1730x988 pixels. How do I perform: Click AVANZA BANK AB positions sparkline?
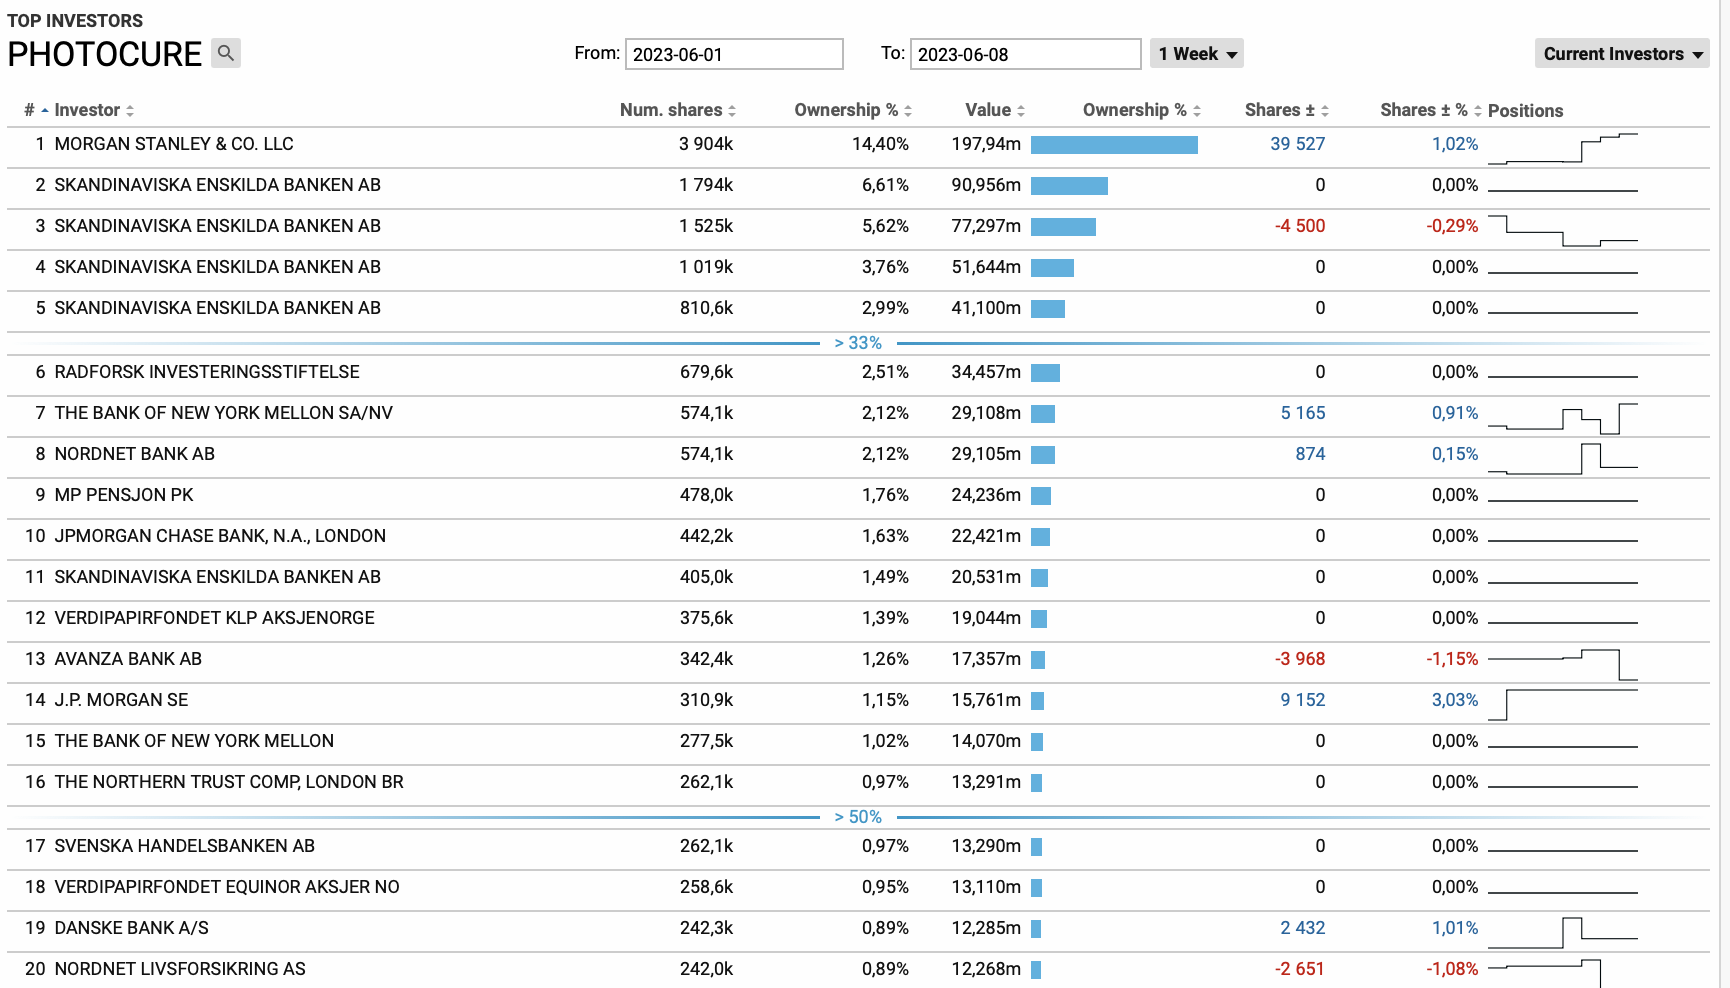click(1563, 664)
